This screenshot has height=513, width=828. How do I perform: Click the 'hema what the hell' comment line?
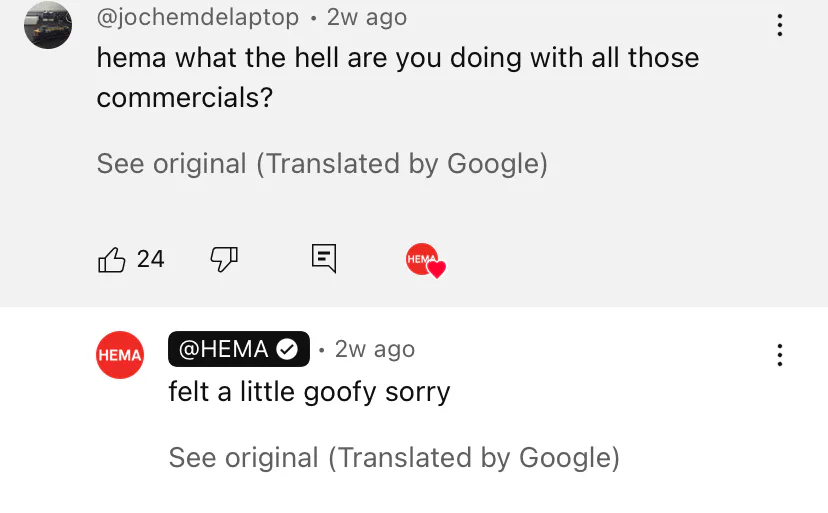click(x=398, y=58)
